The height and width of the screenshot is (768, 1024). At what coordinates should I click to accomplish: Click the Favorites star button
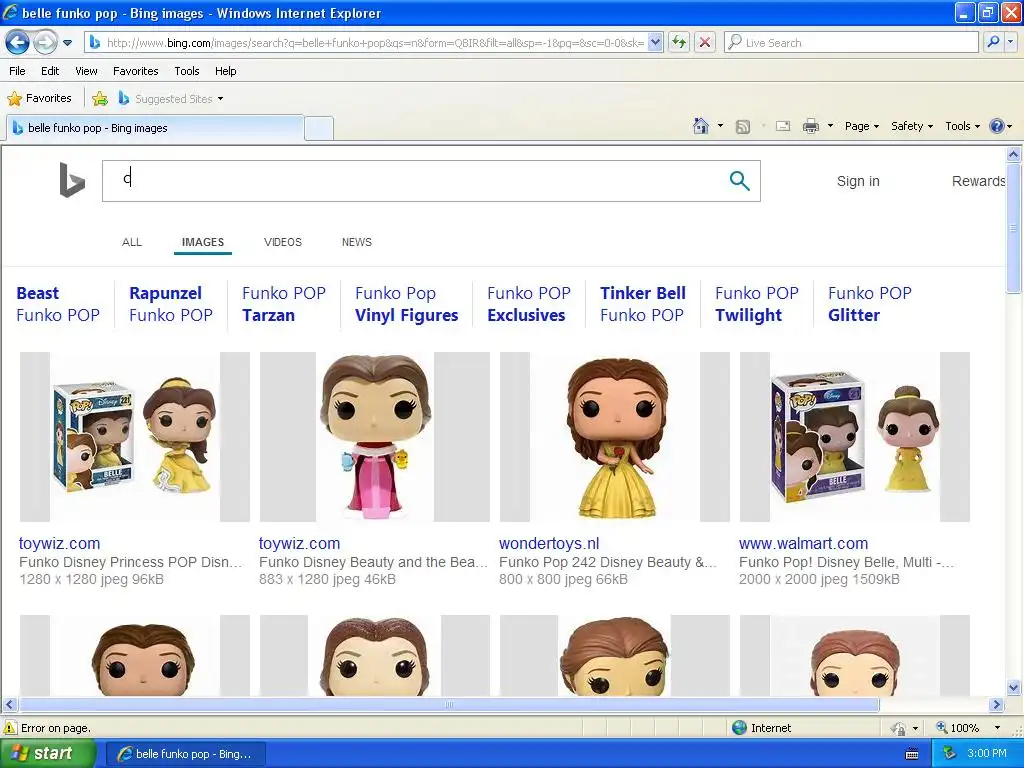click(x=39, y=99)
